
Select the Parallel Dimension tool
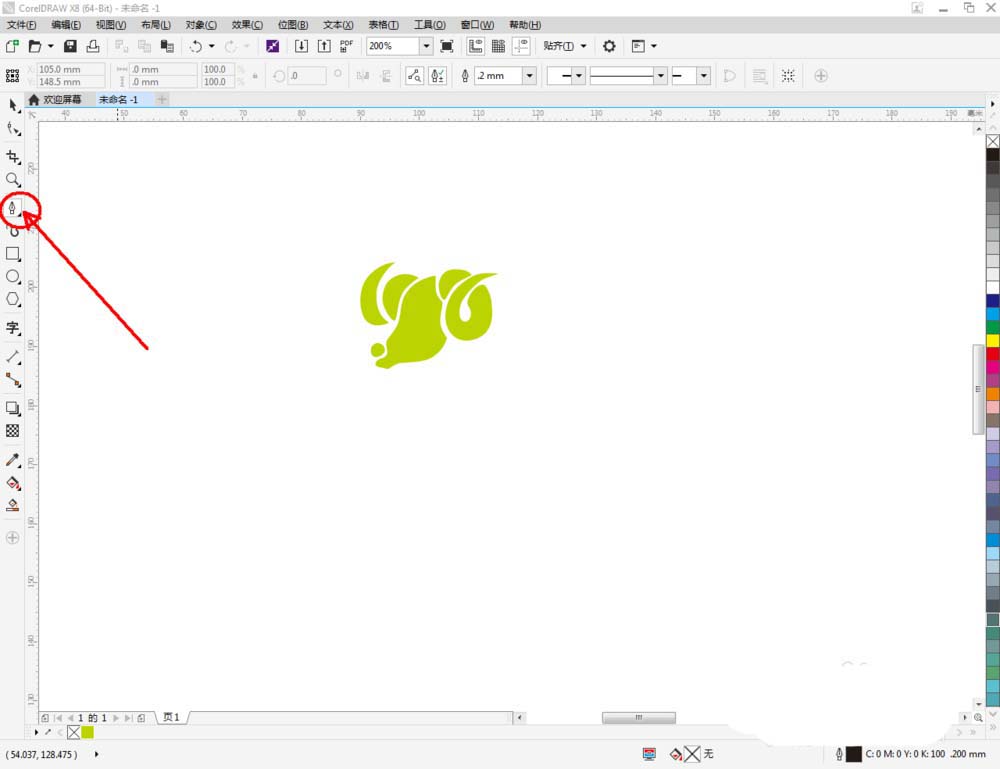[13, 357]
